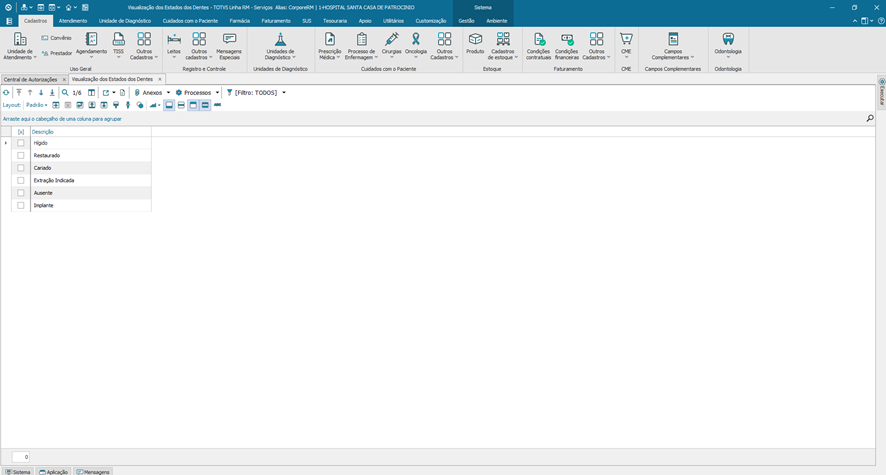The height and width of the screenshot is (475, 886).
Task: Open Mensagens Especiais in the ribbon
Action: [x=229, y=45]
